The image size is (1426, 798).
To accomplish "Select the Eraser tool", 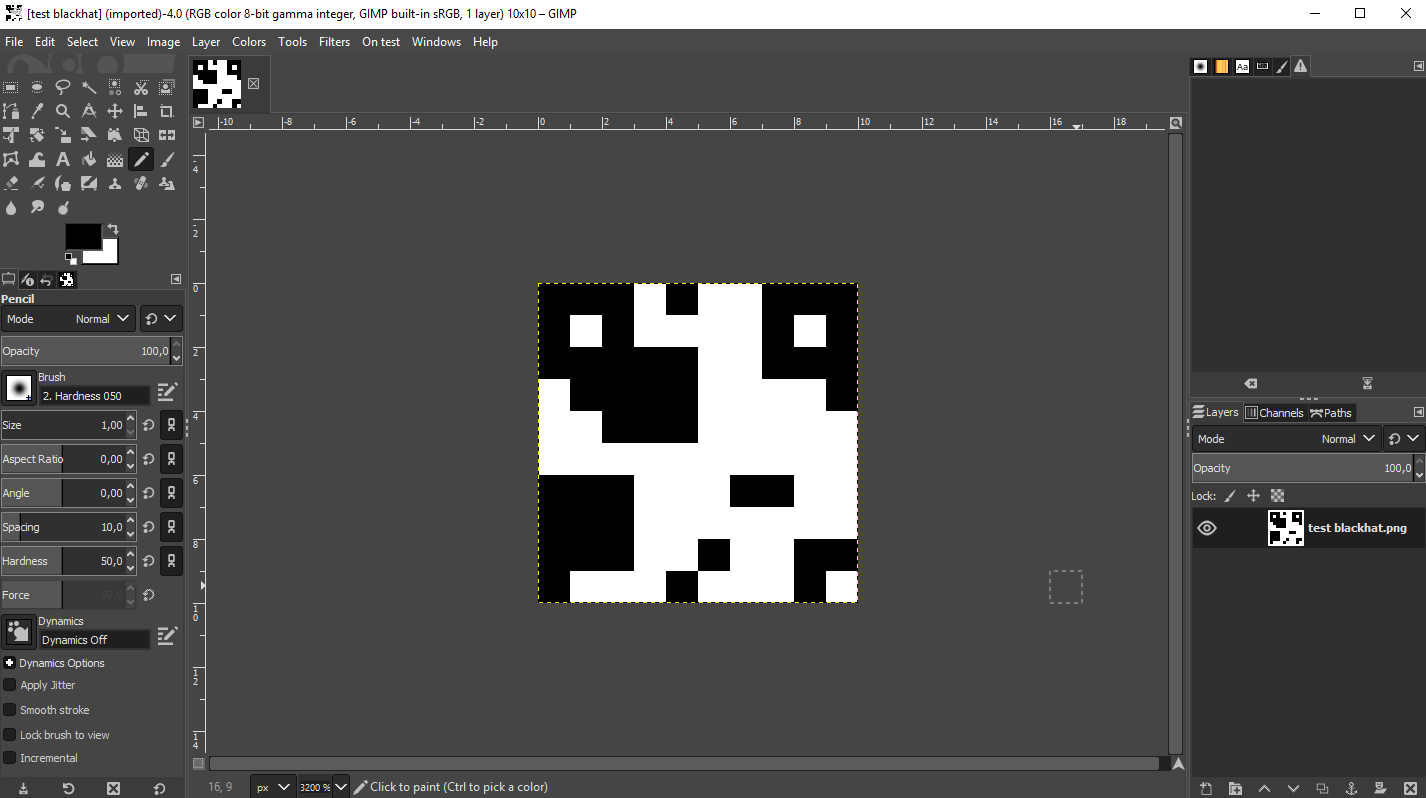I will [11, 183].
